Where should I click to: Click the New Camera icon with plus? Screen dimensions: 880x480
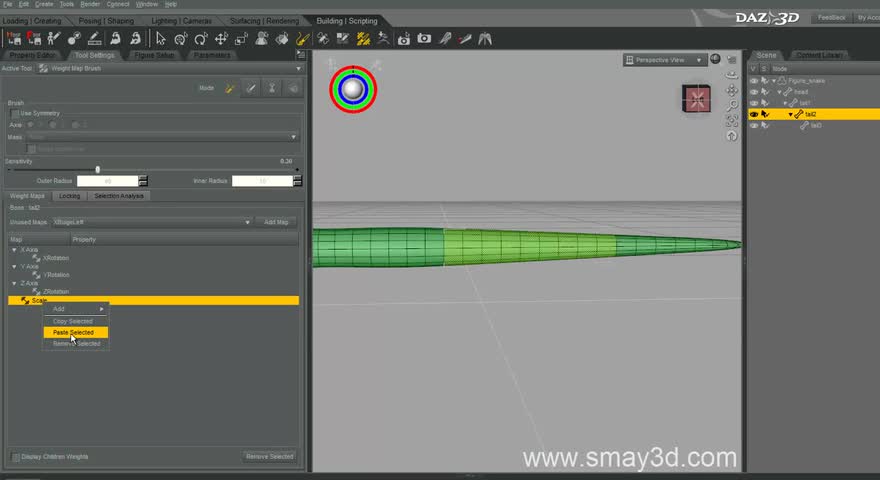point(404,39)
